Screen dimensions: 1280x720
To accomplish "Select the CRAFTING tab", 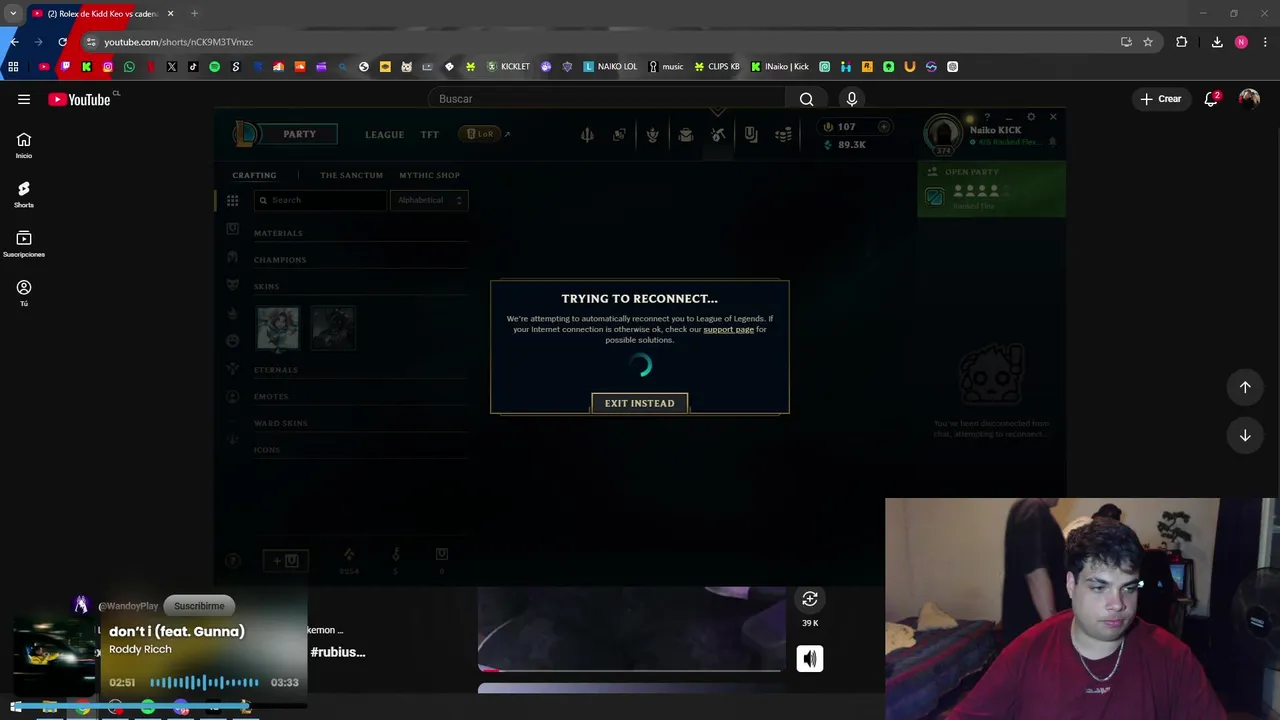I will click(254, 175).
